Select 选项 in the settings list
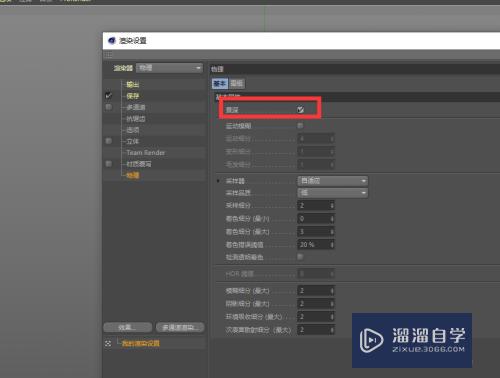The width and height of the screenshot is (500, 378). [x=133, y=130]
